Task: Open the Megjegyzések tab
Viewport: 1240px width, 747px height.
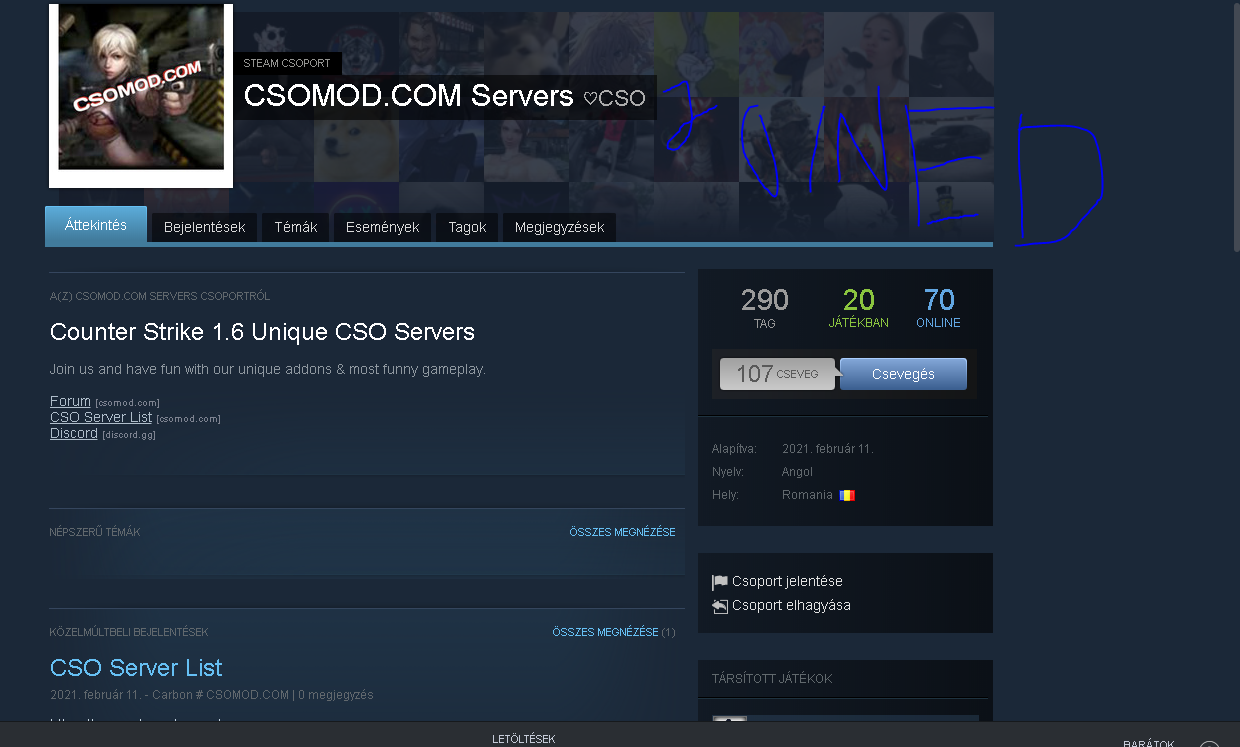Action: point(559,227)
